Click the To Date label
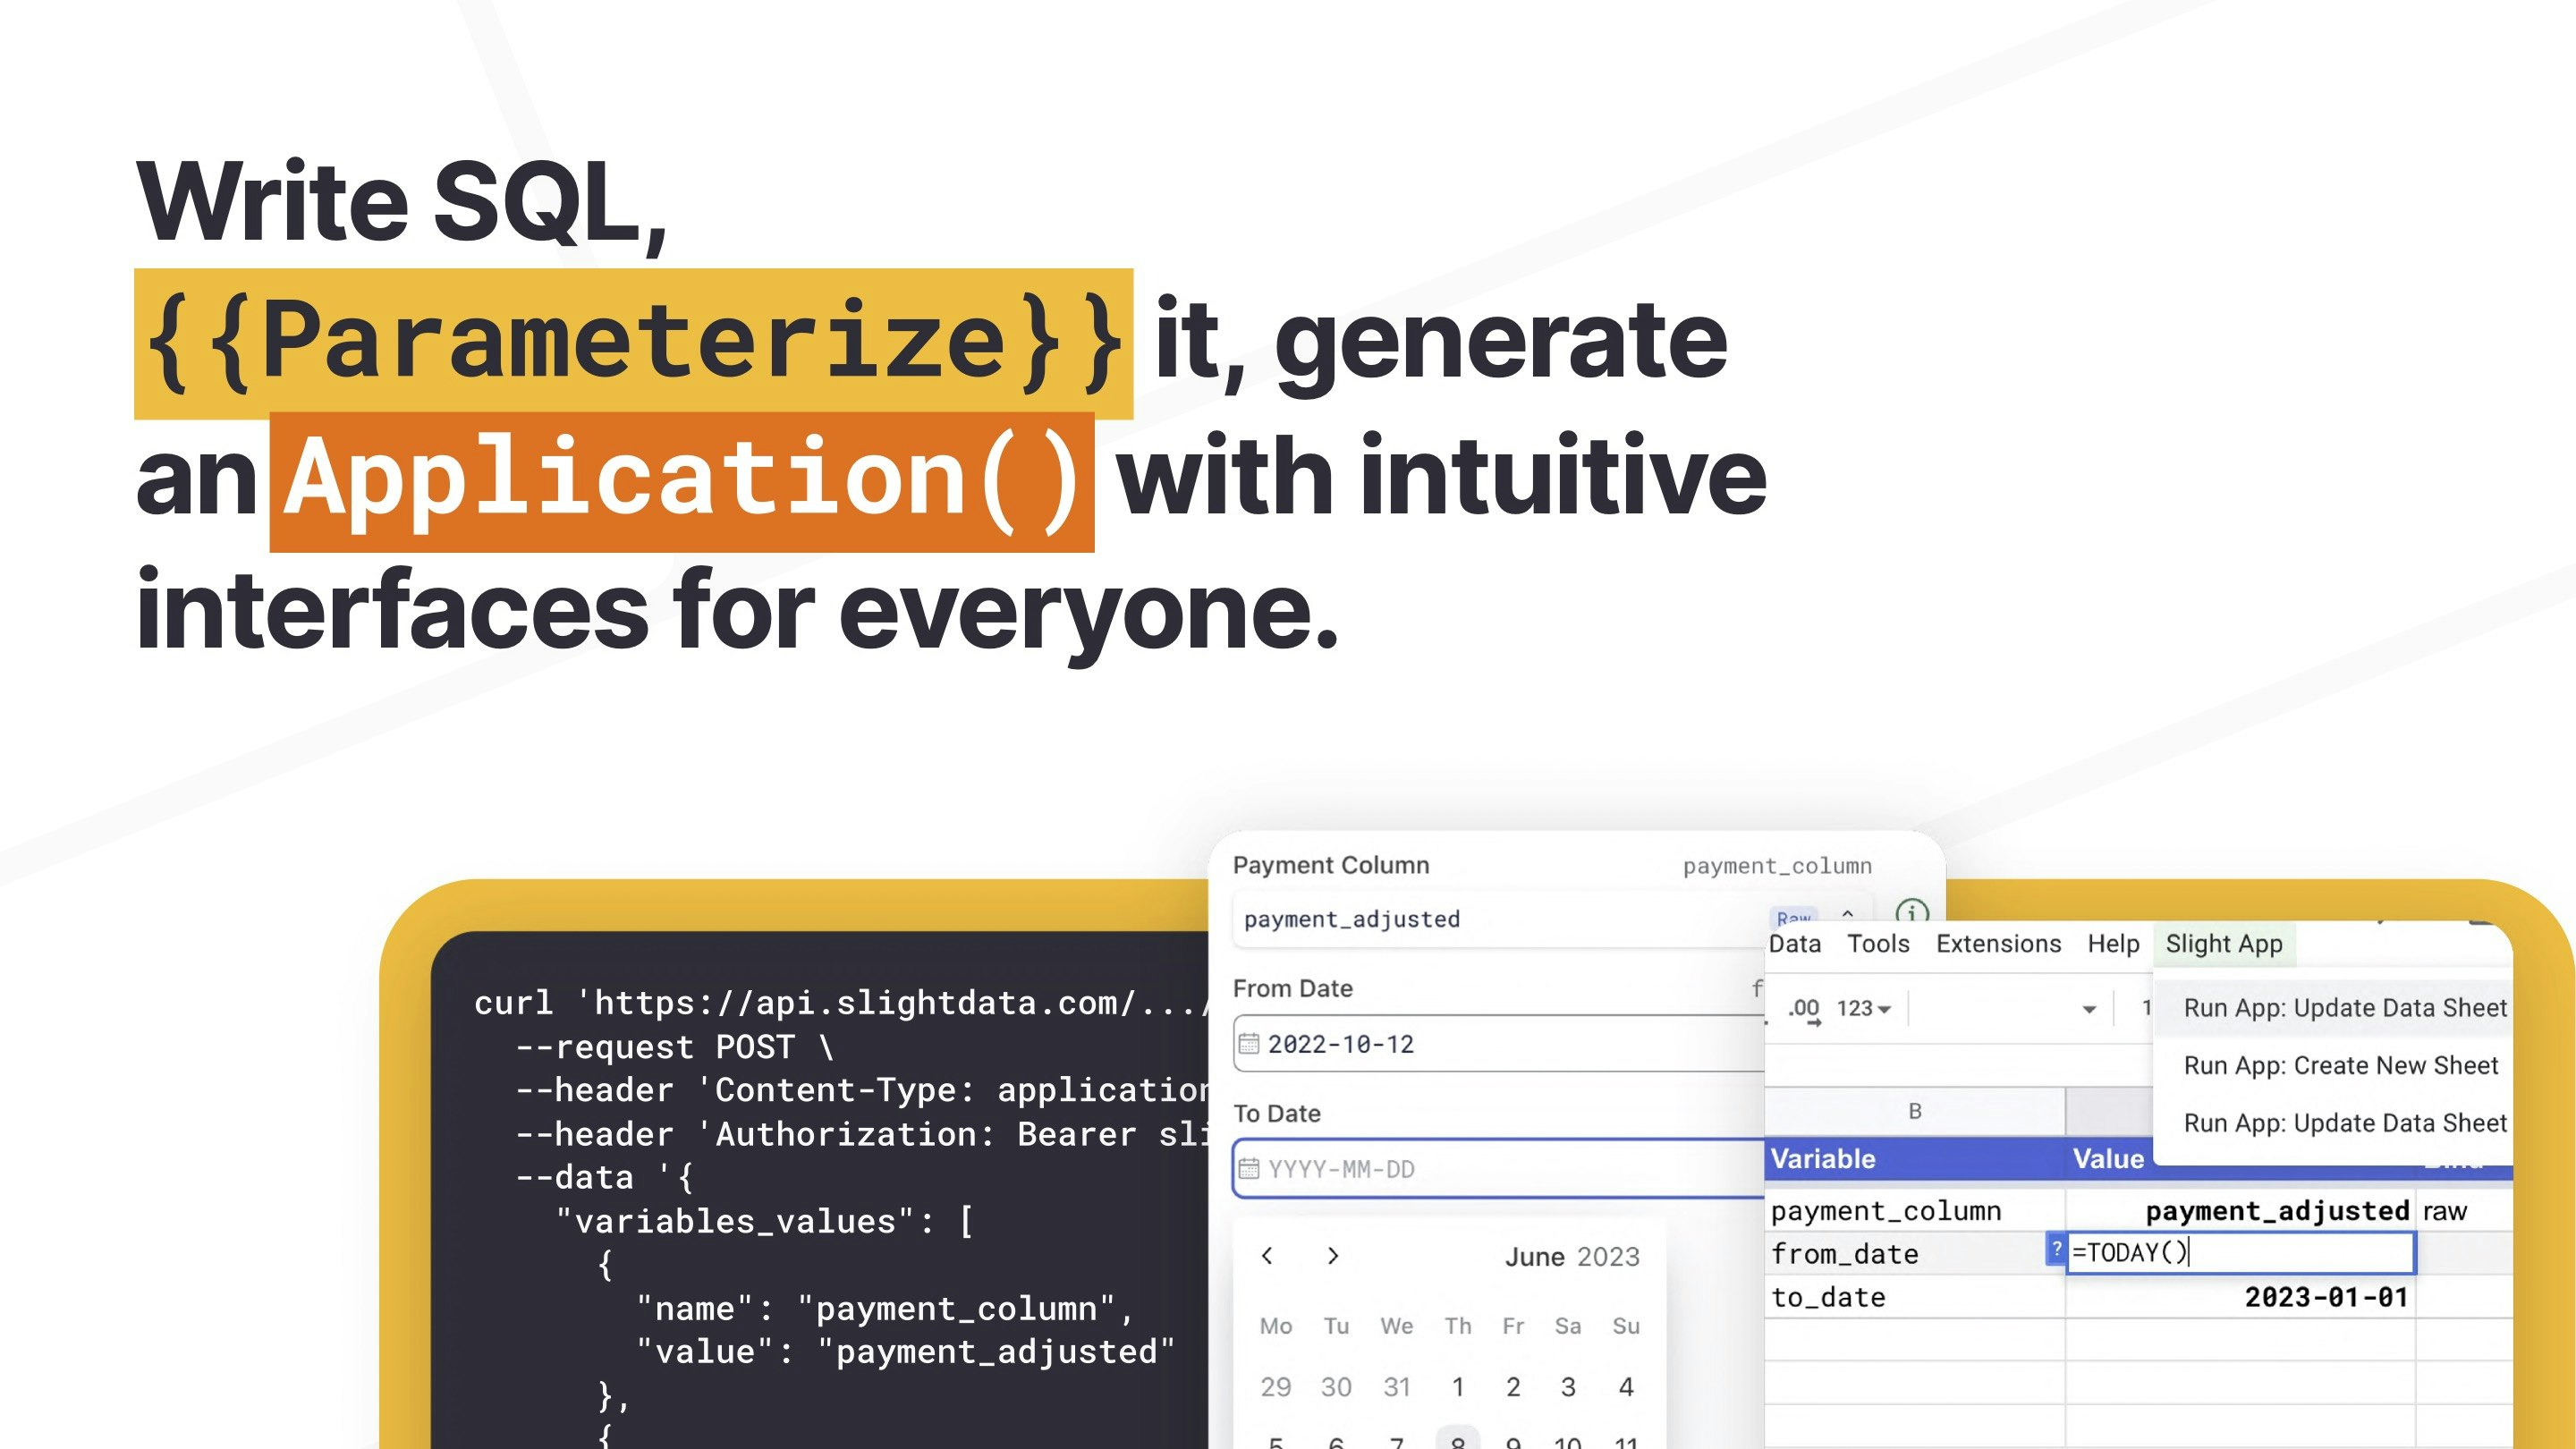 [x=1277, y=1113]
